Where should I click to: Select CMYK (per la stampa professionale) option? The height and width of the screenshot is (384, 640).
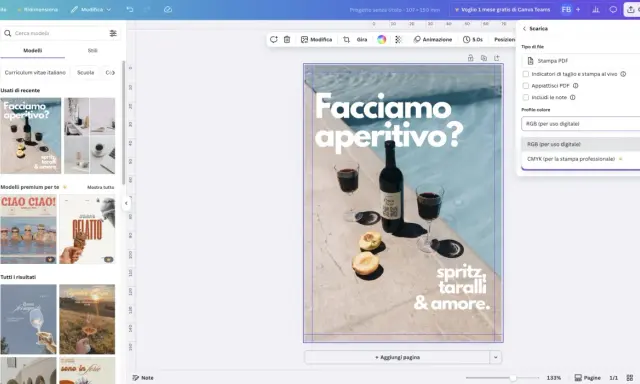[x=581, y=159]
